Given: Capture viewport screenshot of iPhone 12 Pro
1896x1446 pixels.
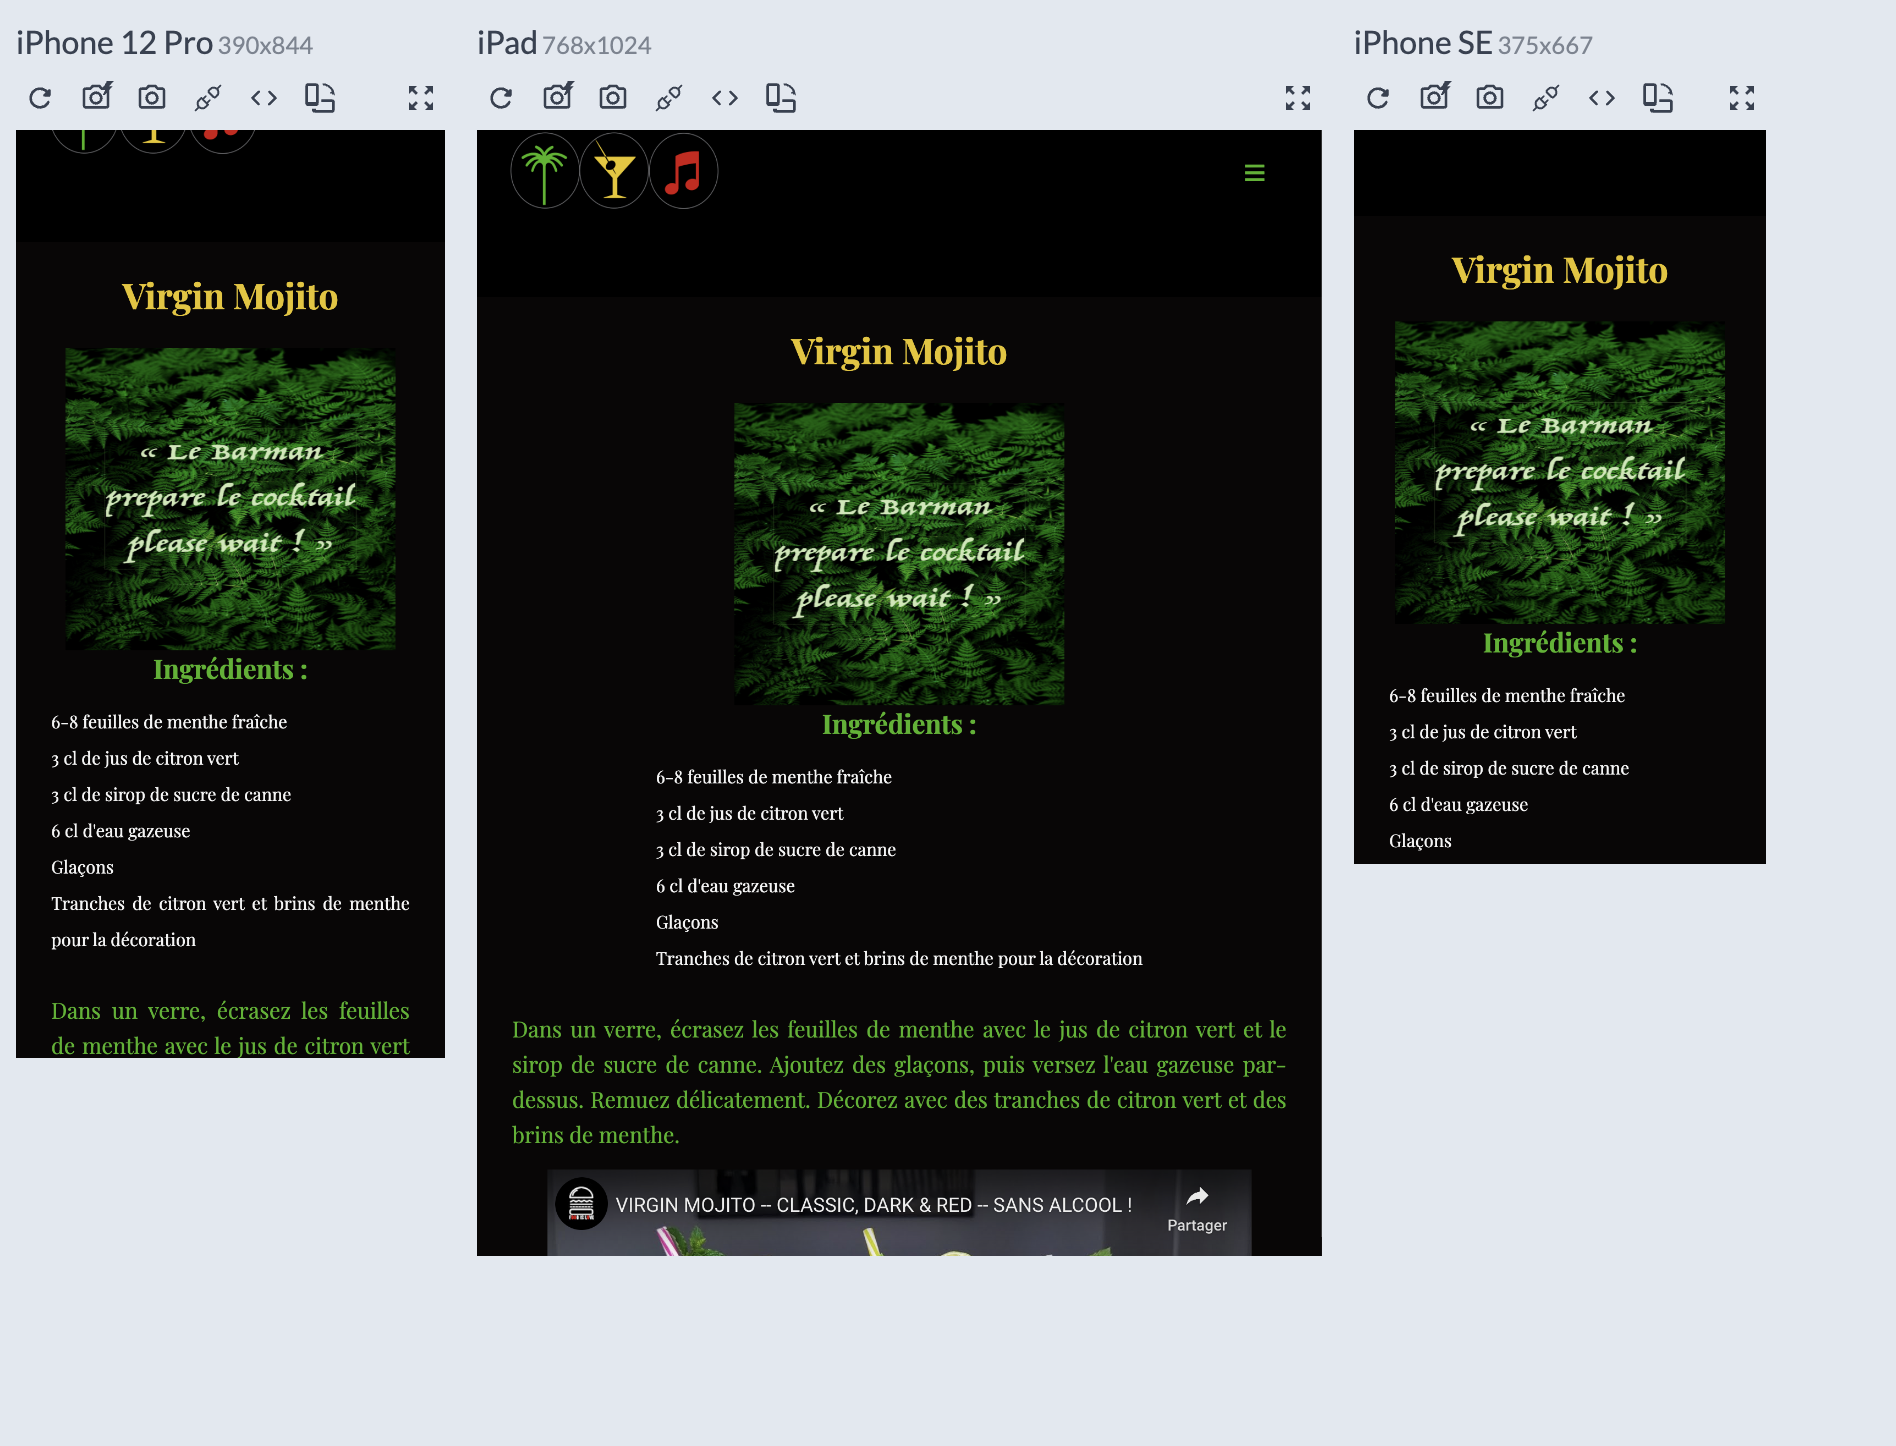Looking at the screenshot, I should click(152, 97).
